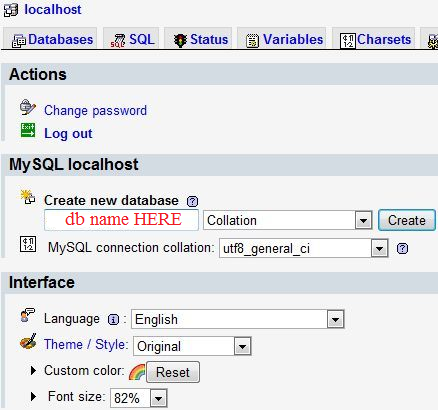Image resolution: width=438 pixels, height=410 pixels.
Task: Open the utf8_general_ci connection collation dropdown
Action: coord(304,248)
